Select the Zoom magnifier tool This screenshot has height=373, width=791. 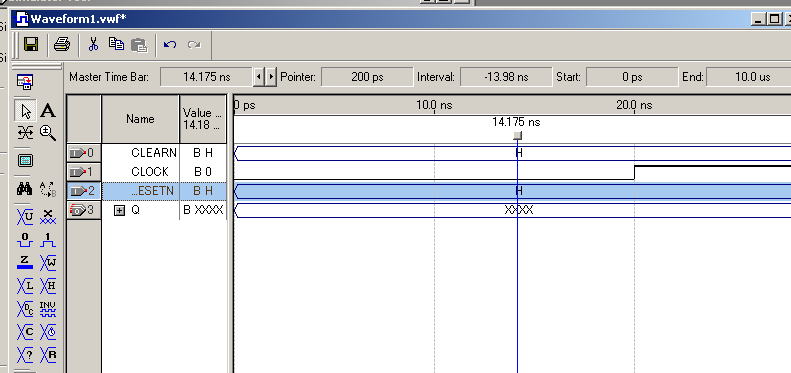click(x=47, y=133)
